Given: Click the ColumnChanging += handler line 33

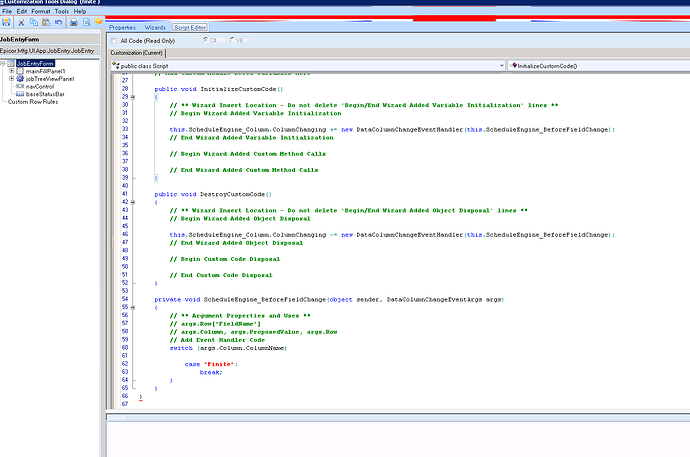Looking at the screenshot, I should (392, 129).
